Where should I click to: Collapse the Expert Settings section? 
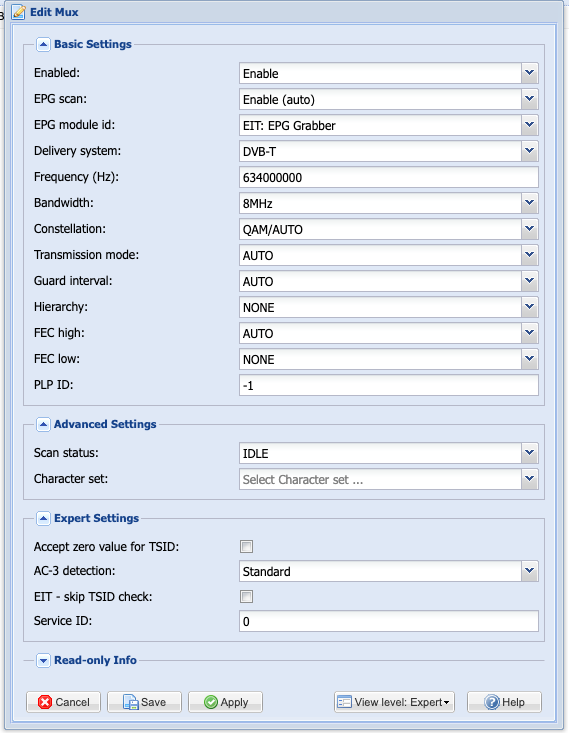click(x=43, y=519)
